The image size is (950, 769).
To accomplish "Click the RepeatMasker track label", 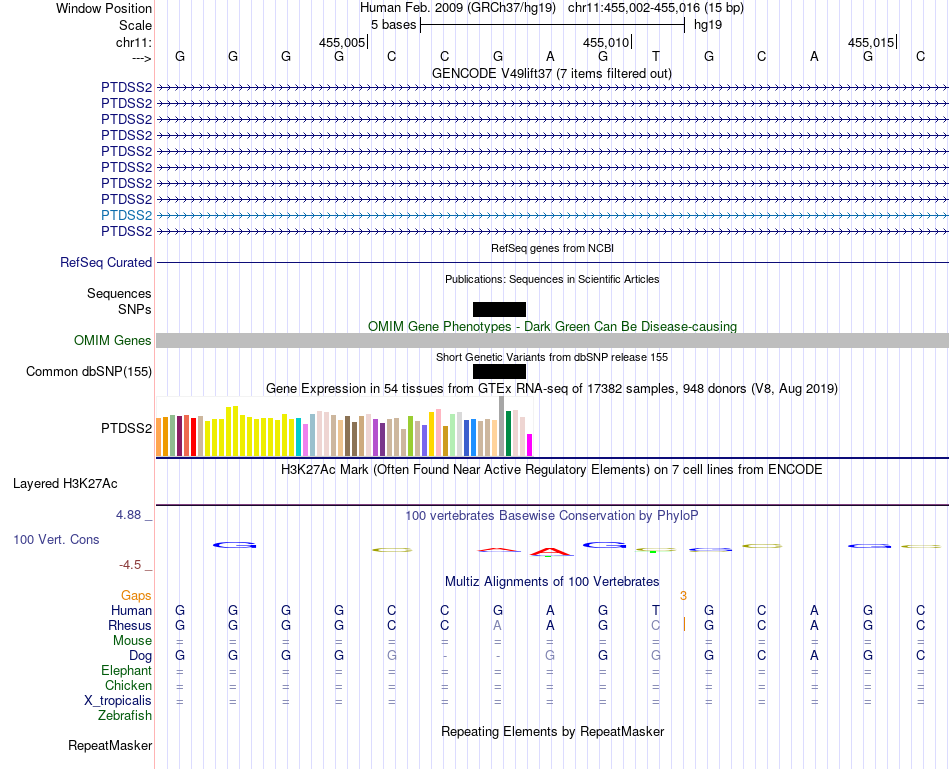I will (x=110, y=745).
